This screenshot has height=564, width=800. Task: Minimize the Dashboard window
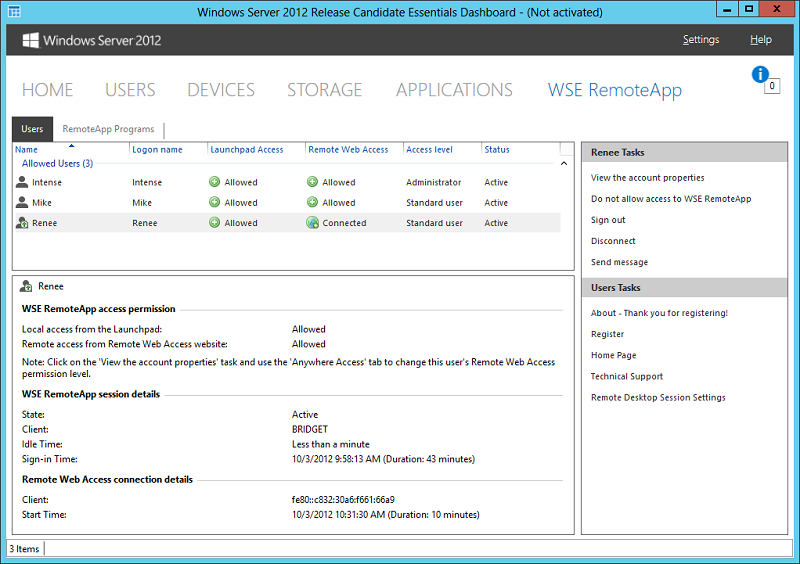(x=727, y=9)
